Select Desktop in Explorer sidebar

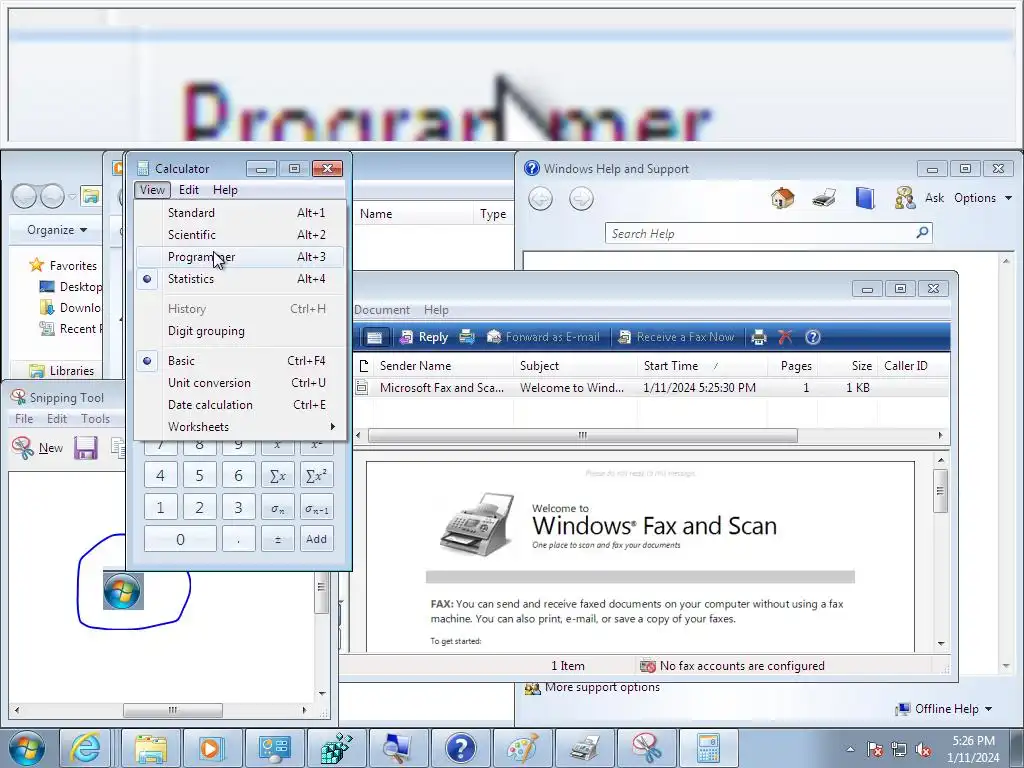point(71,287)
